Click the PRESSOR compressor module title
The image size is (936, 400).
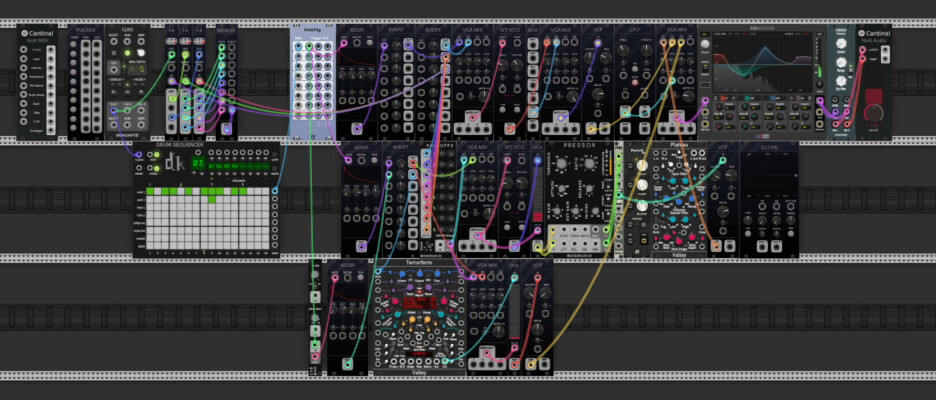(x=578, y=147)
